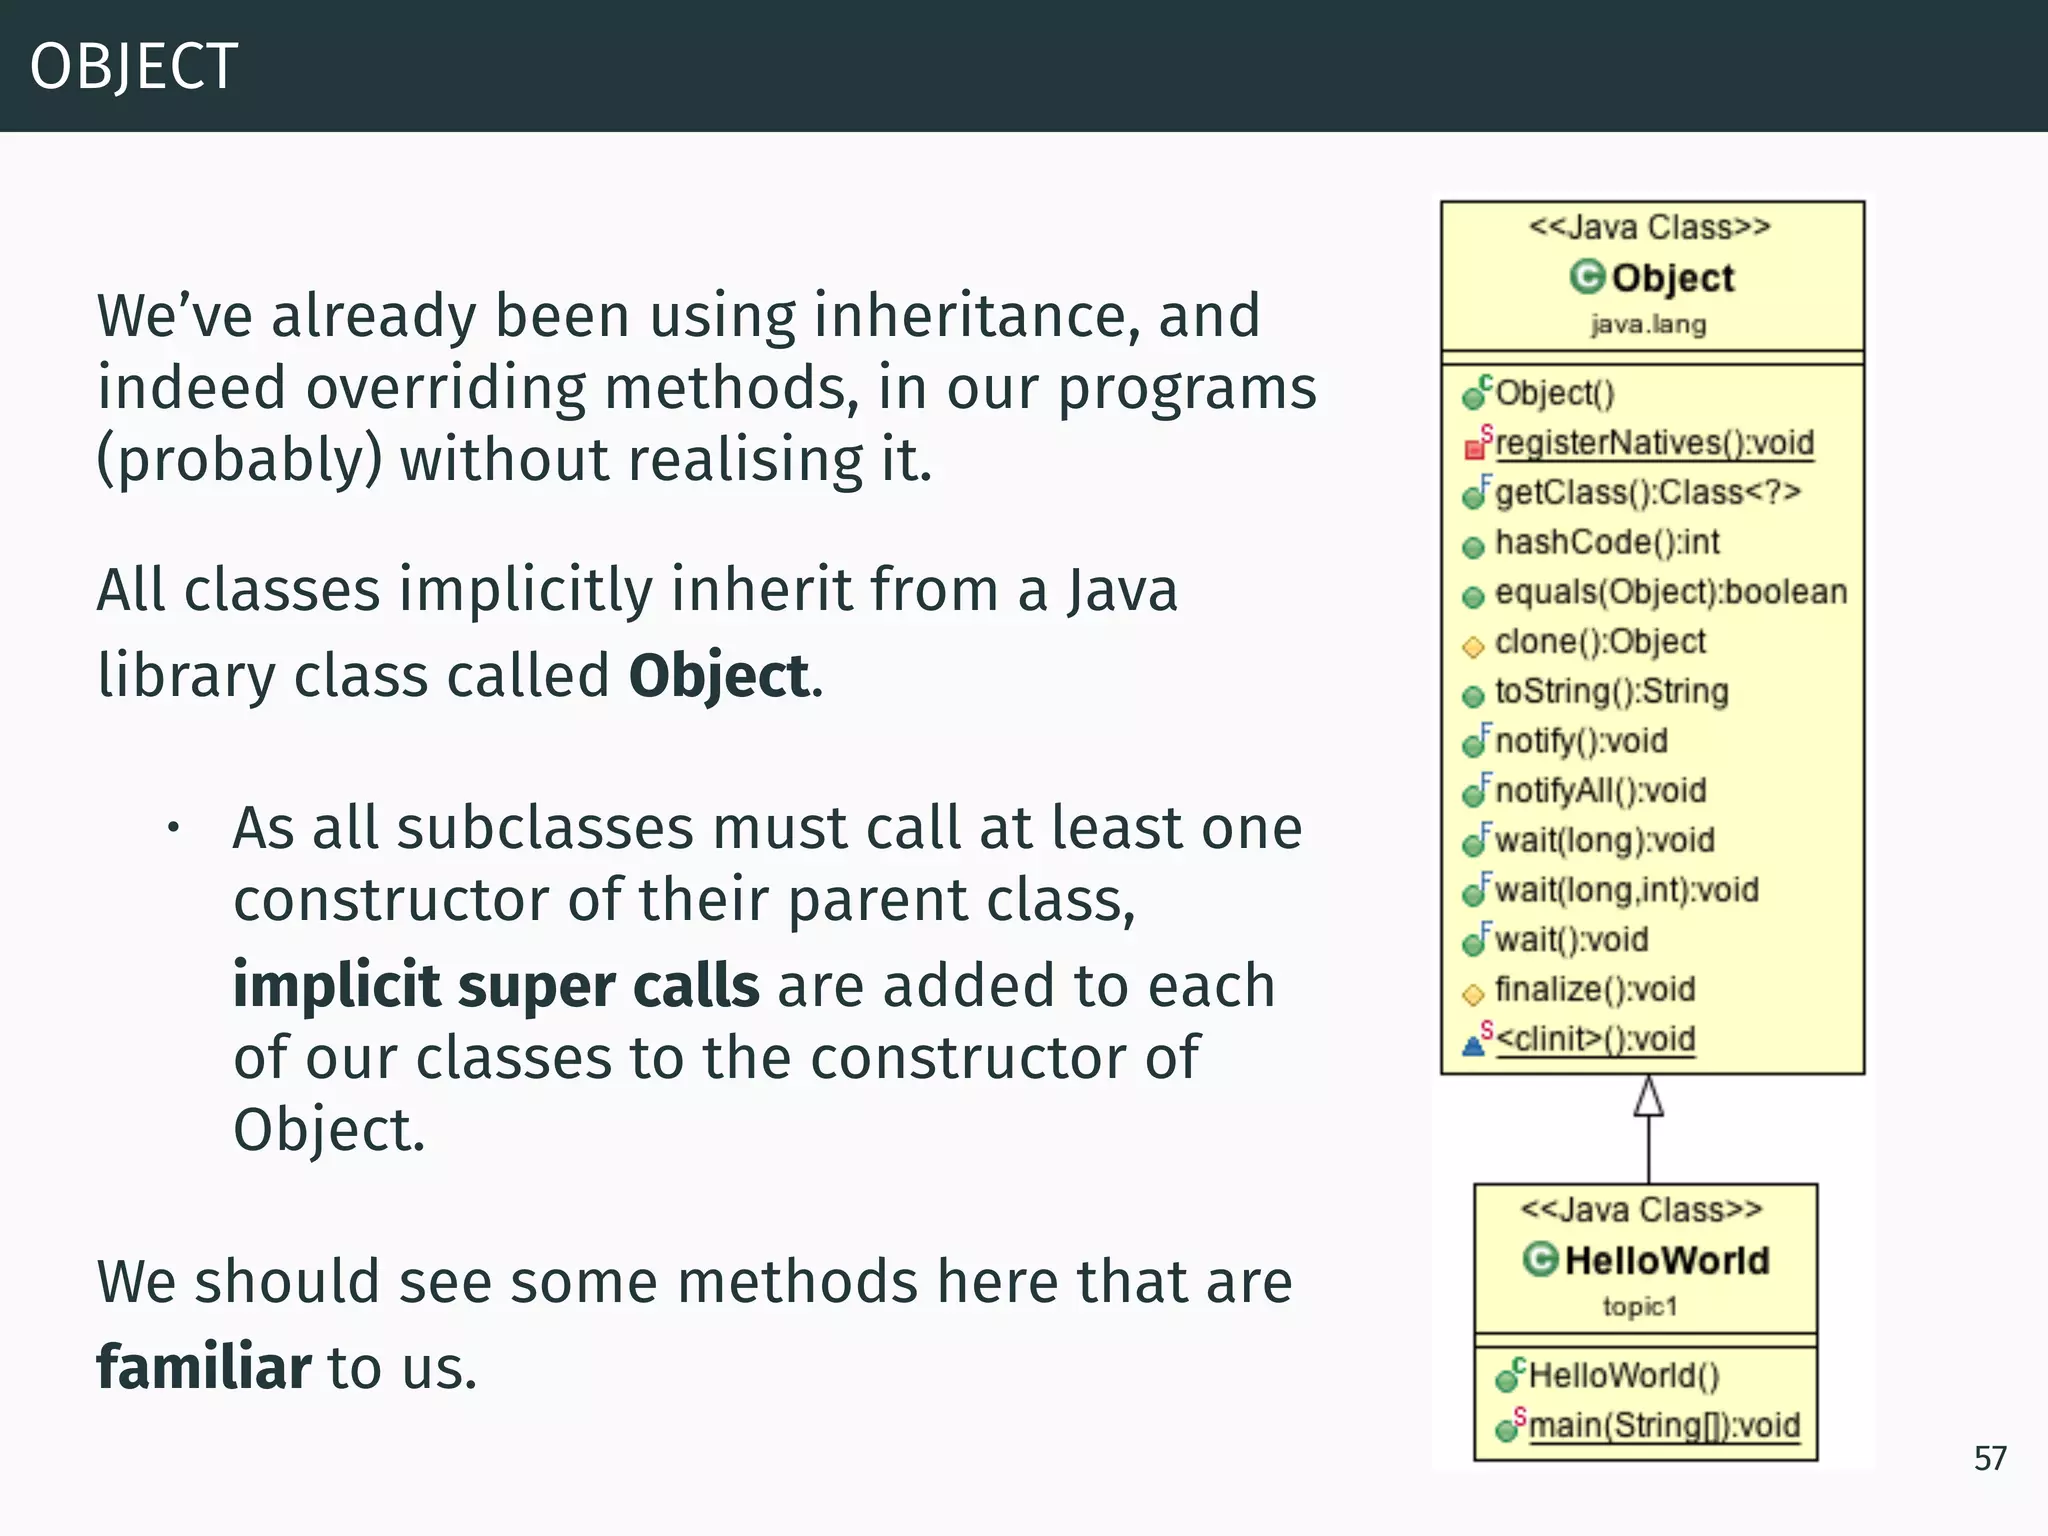Click the blue triangle icon for <clinit>
The image size is (2048, 1536).
tap(1474, 1045)
